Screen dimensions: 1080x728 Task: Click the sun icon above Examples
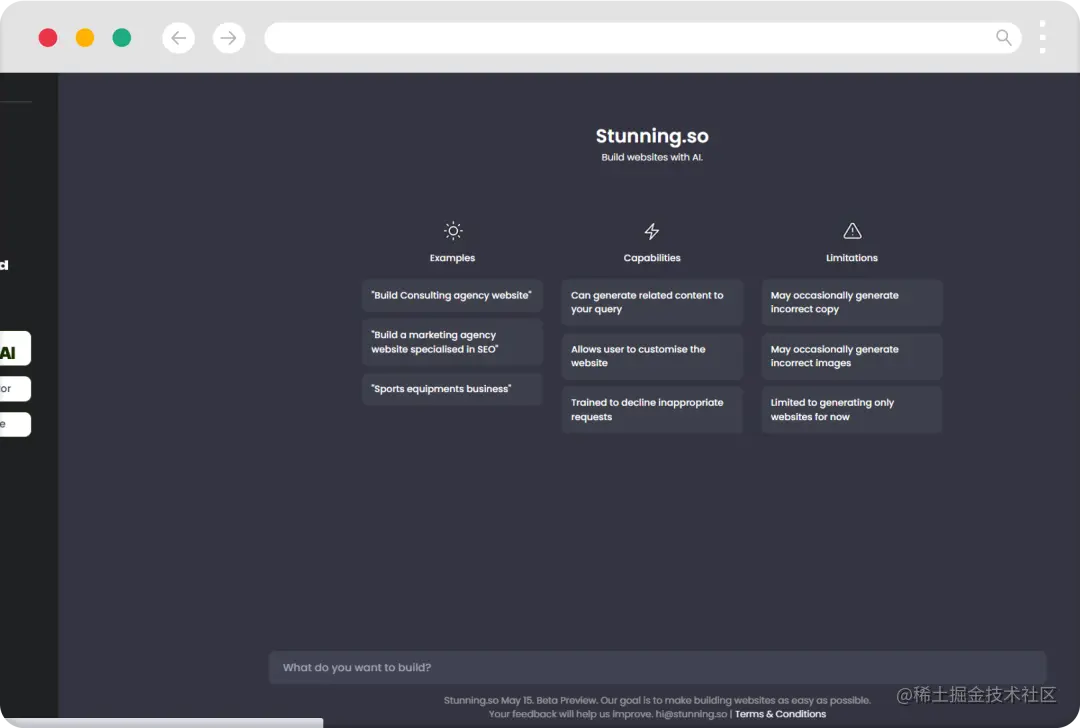pyautogui.click(x=453, y=231)
